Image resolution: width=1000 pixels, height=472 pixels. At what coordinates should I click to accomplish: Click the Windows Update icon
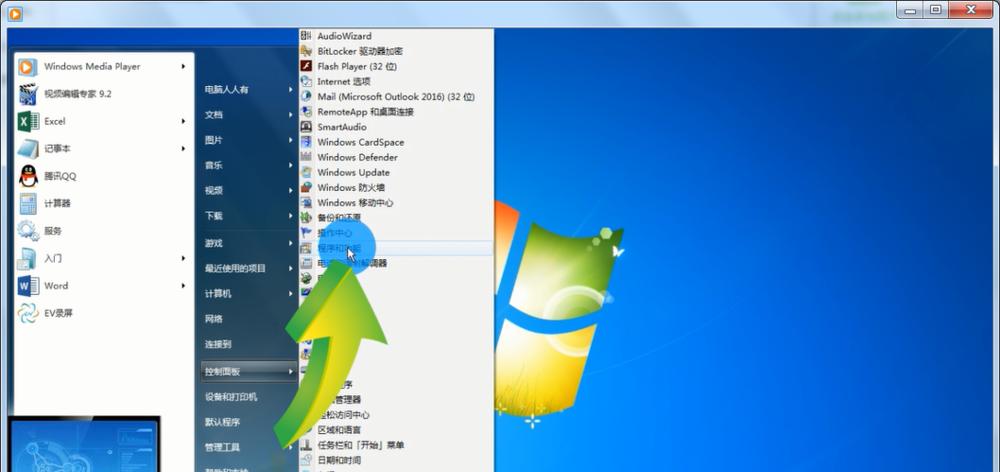pyautogui.click(x=306, y=172)
